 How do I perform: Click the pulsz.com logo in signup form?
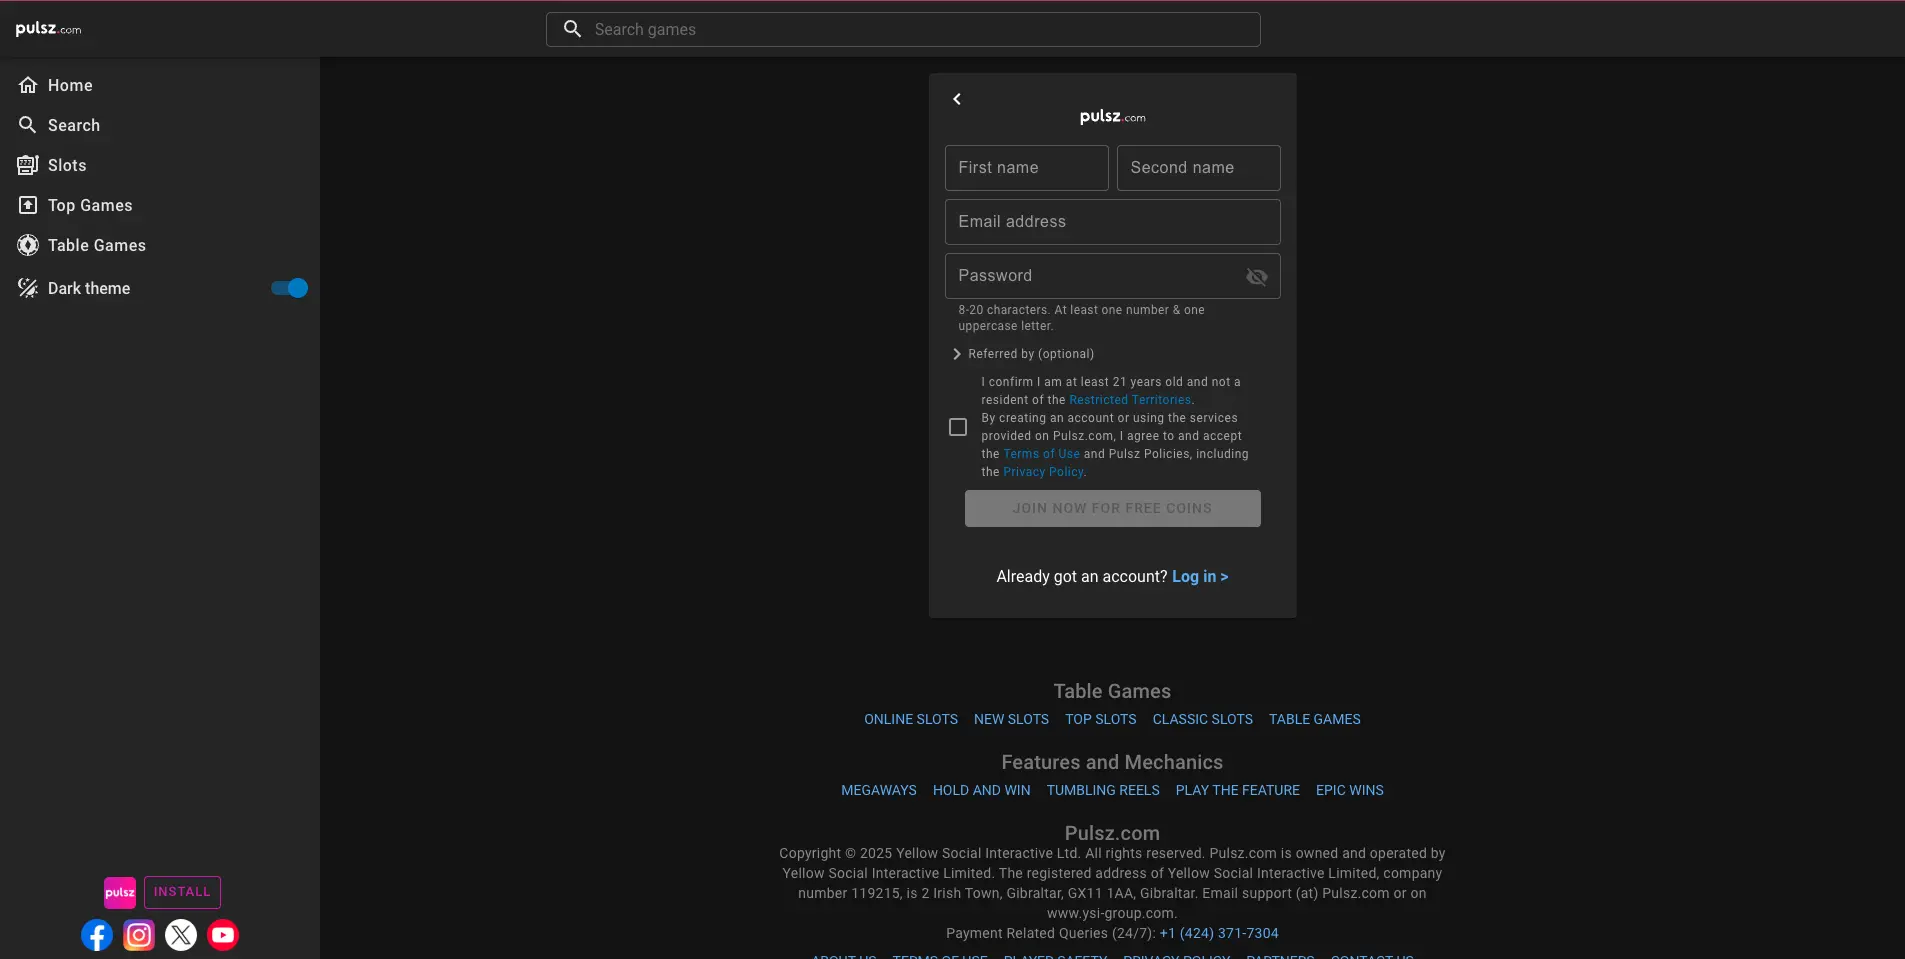[1113, 117]
